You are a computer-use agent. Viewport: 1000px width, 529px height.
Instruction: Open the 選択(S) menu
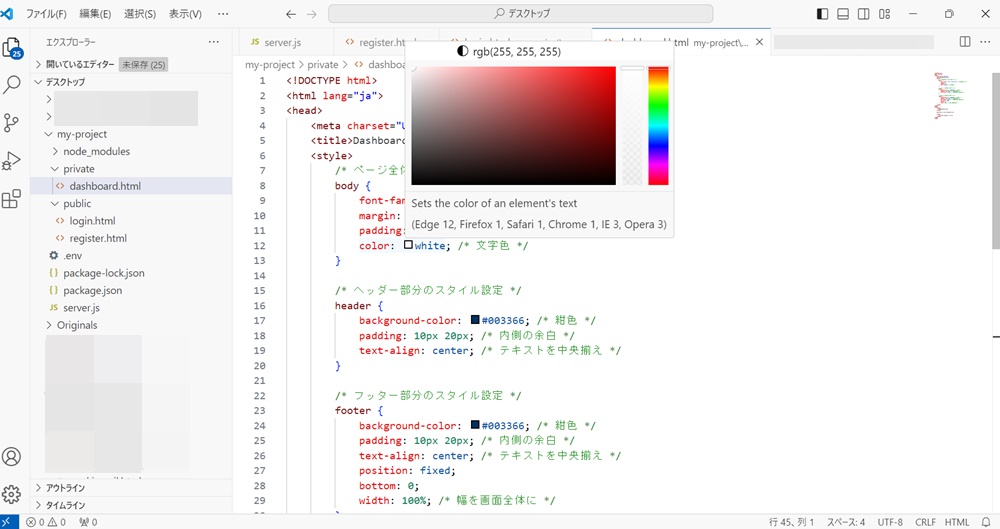click(140, 13)
